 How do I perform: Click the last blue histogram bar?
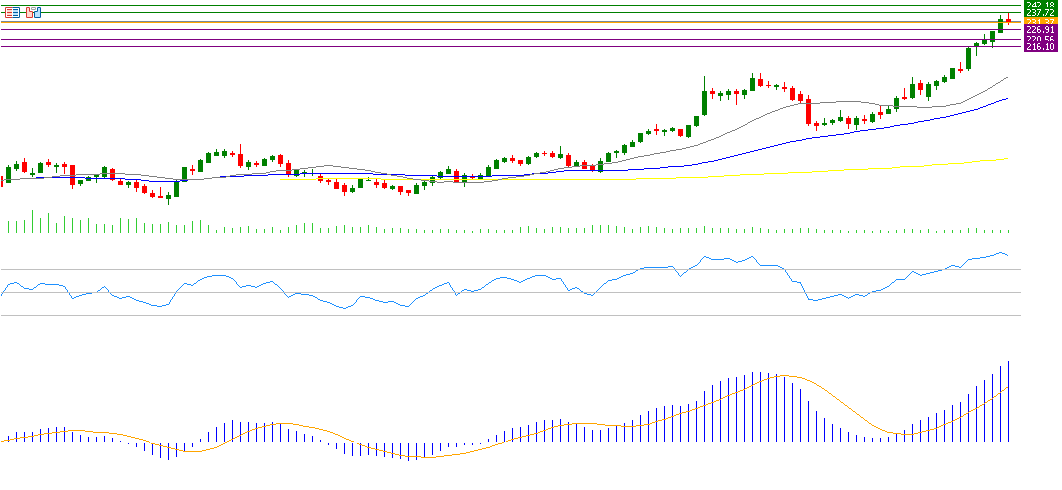pos(1009,400)
